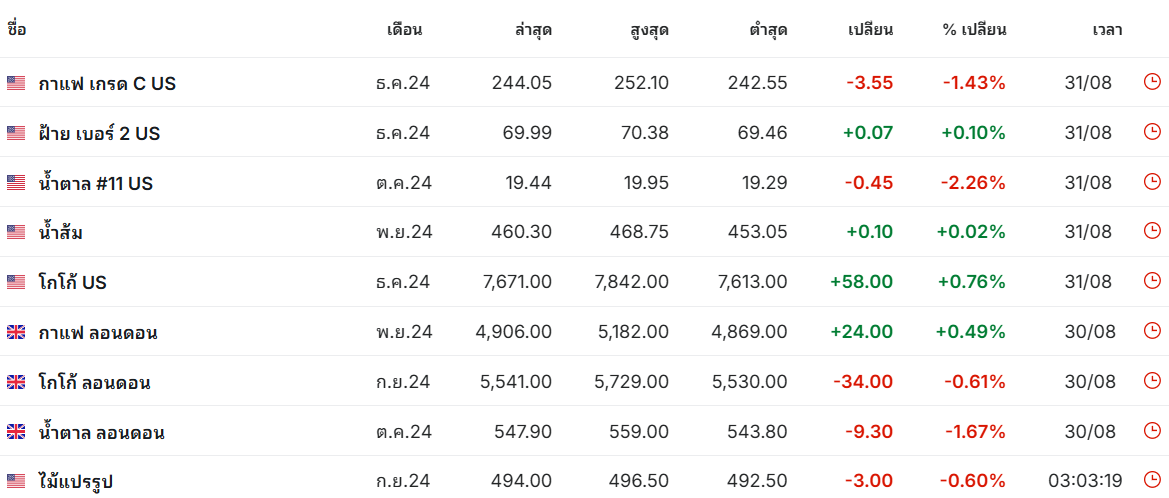Screen dimensions: 1169x498
Task: Click the clock icon in the น้ำส้ม row
Action: click(x=1152, y=232)
